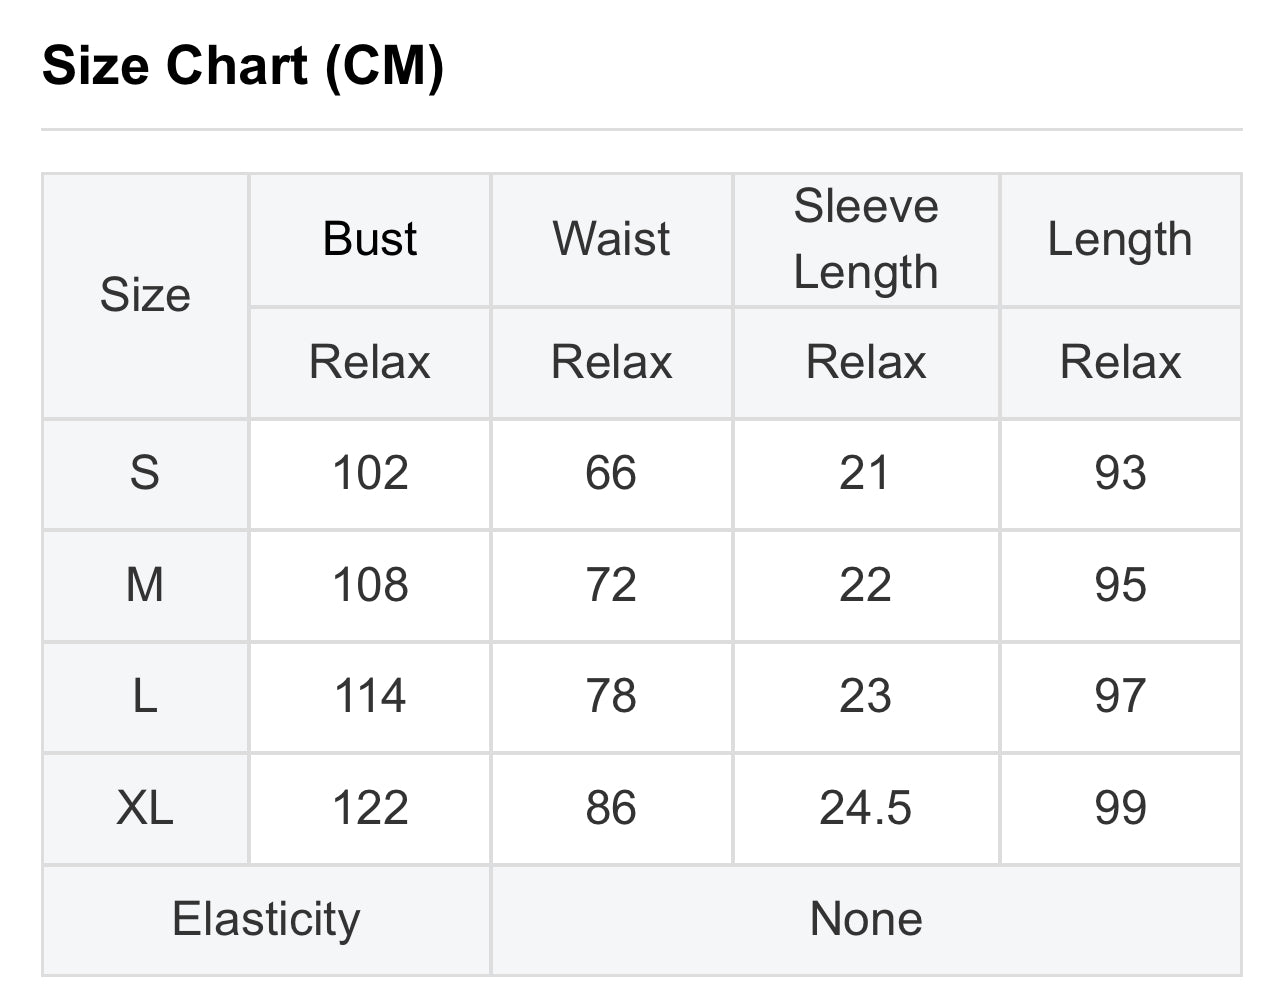
Task: Select the M size row label
Action: coord(145,585)
